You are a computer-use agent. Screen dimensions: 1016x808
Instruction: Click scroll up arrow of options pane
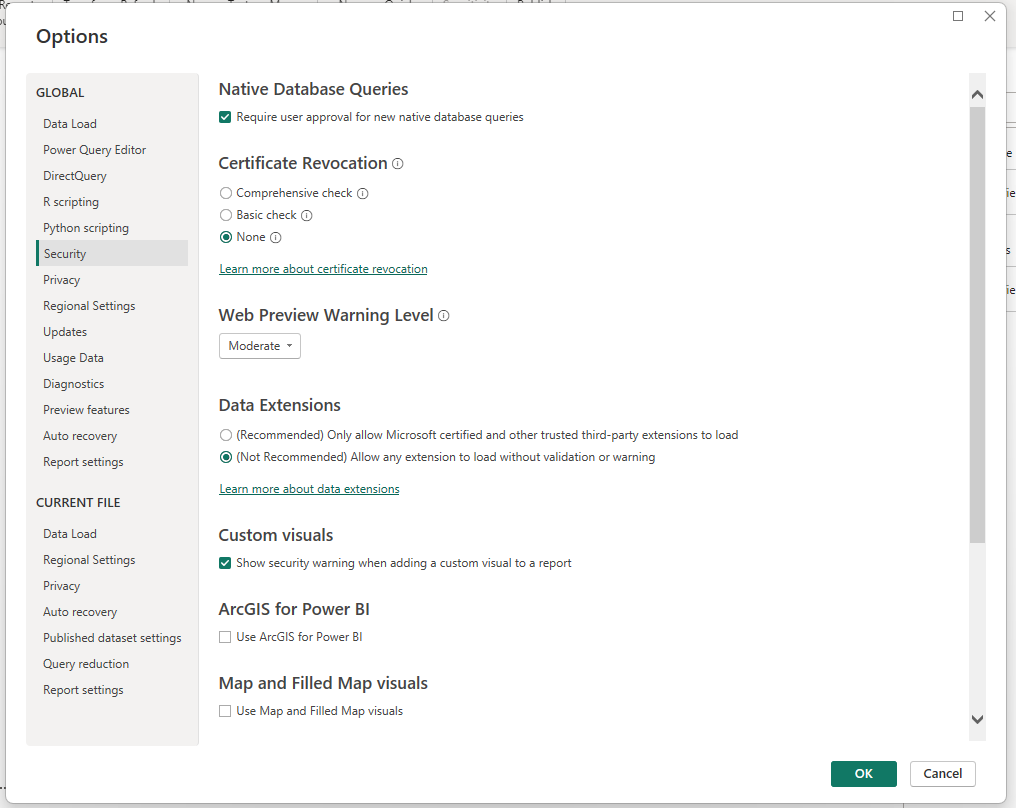point(977,95)
